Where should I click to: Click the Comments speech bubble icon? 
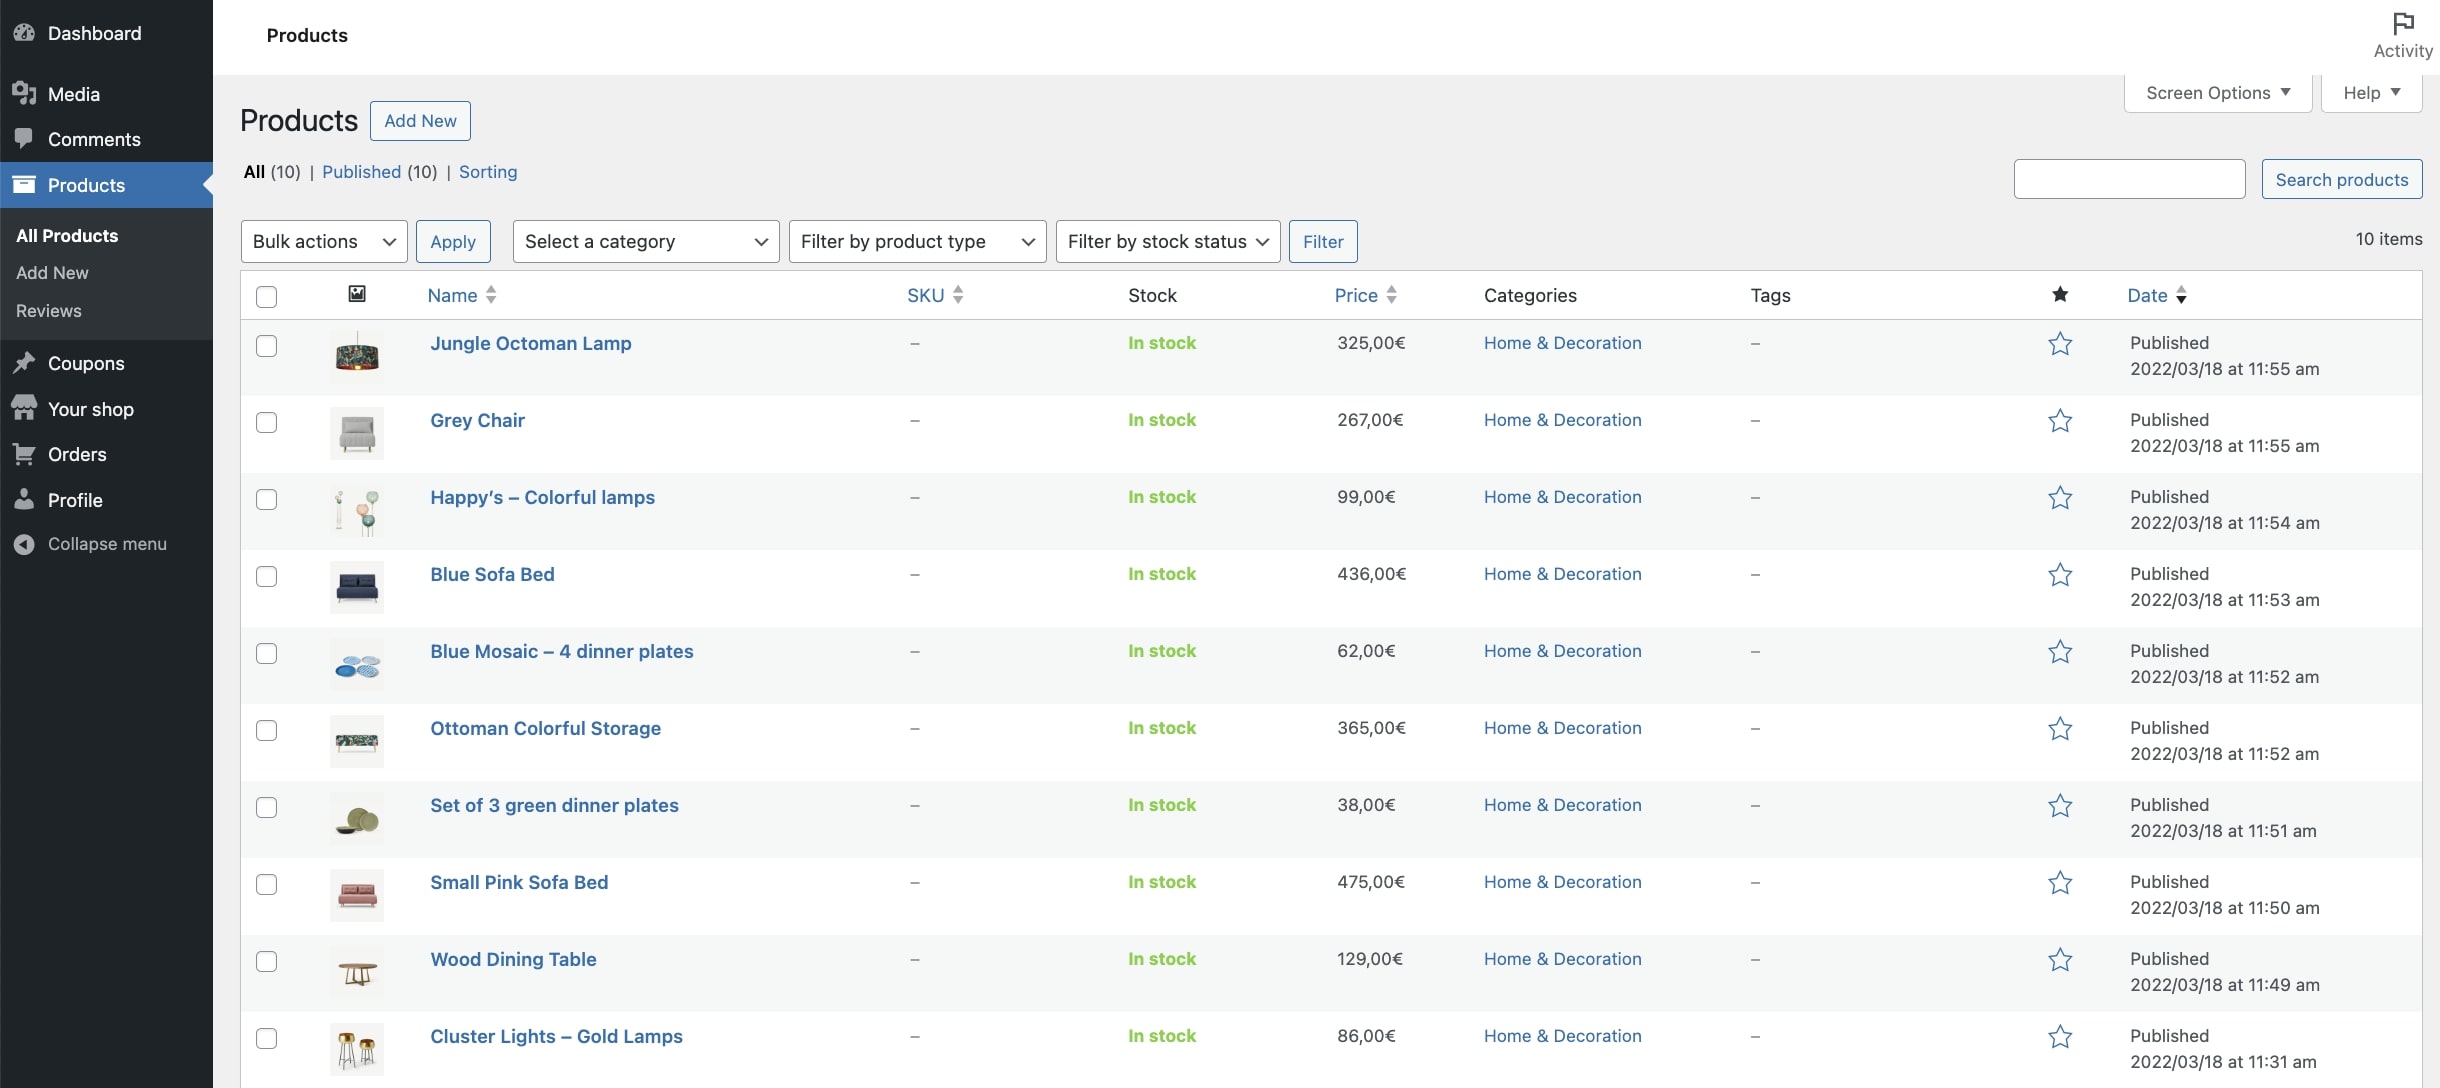click(24, 139)
